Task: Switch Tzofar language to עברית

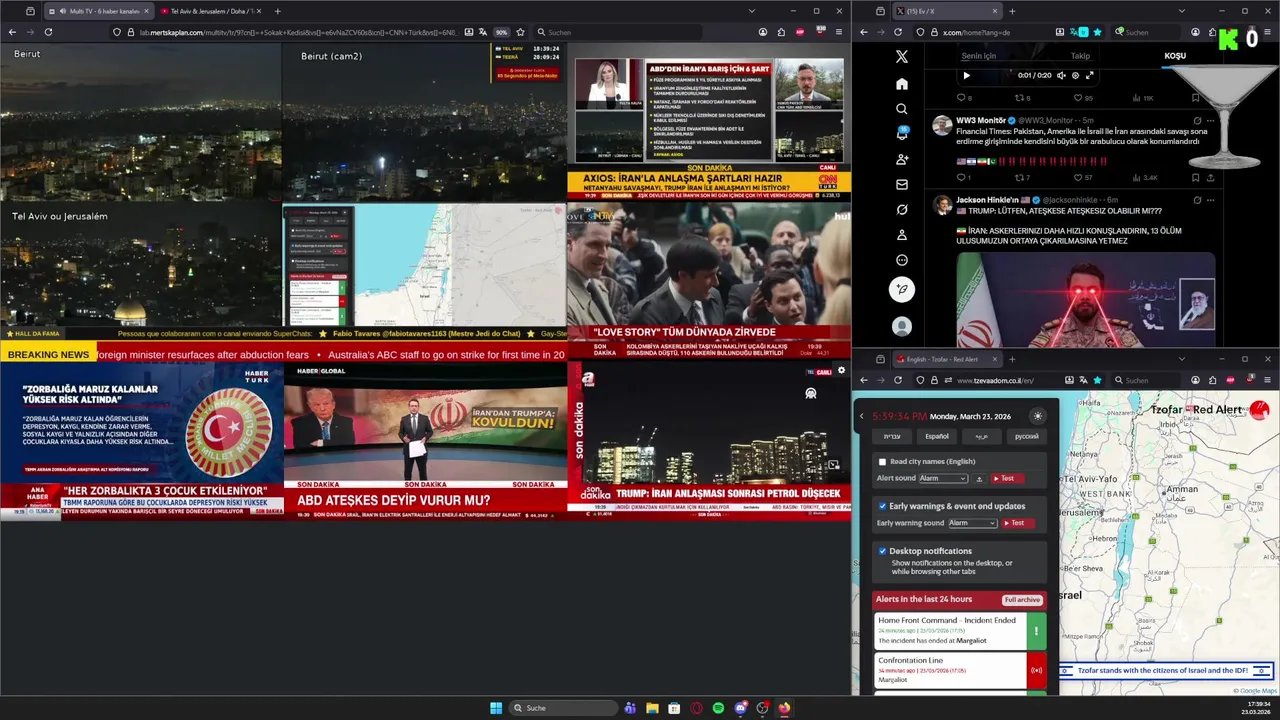Action: 892,436
